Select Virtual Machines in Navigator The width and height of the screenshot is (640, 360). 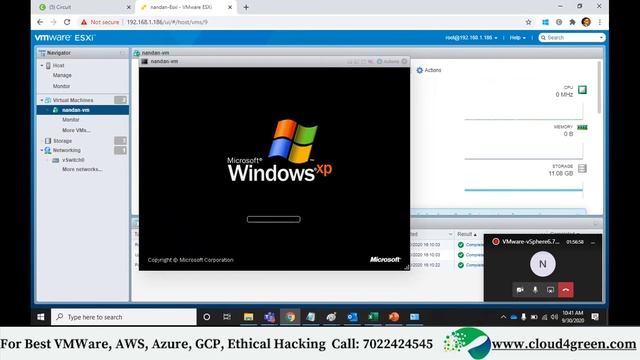pos(73,100)
